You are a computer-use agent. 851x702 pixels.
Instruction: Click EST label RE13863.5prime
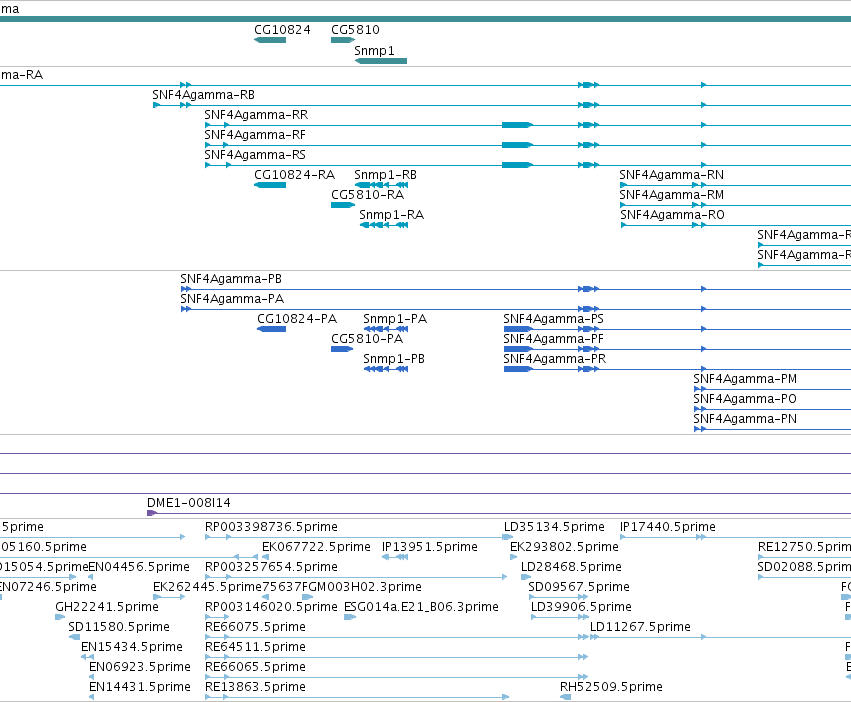[255, 688]
